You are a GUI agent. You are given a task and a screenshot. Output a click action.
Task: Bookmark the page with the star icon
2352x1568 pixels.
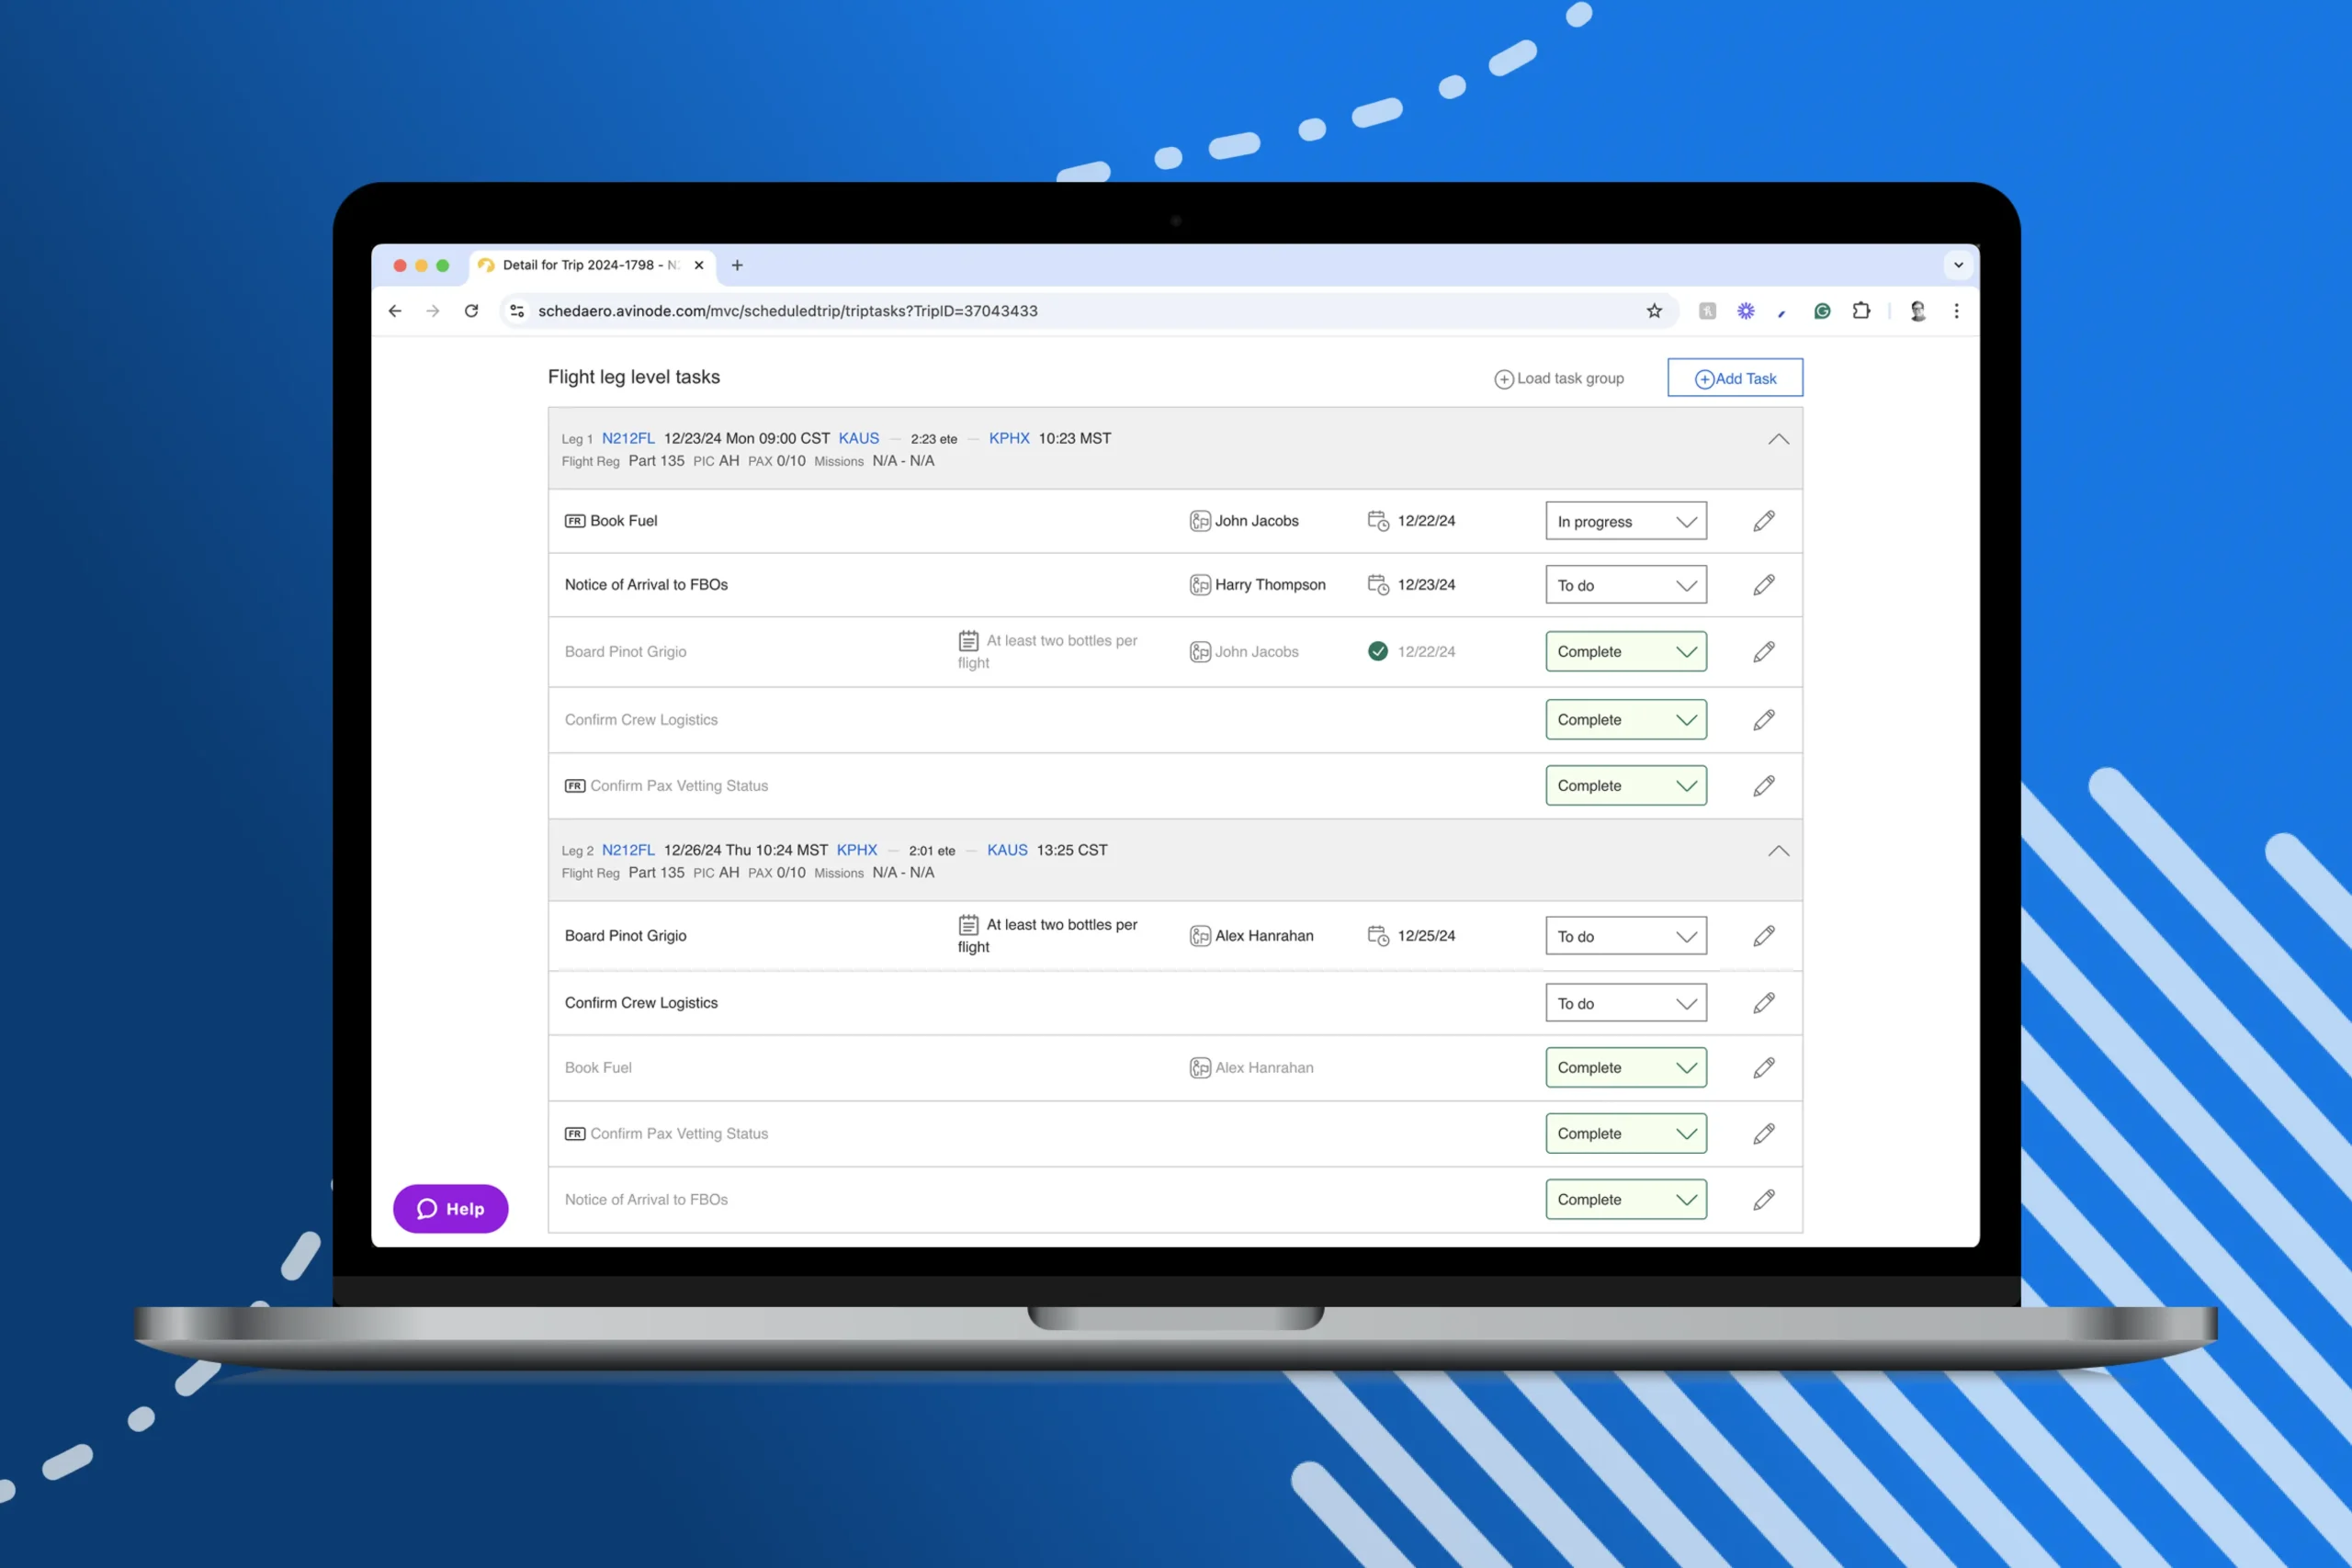[x=1654, y=311]
